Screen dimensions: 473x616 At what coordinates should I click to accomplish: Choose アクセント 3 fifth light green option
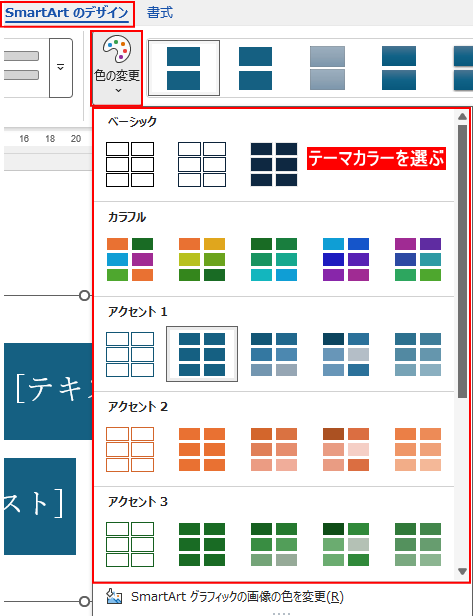click(418, 544)
